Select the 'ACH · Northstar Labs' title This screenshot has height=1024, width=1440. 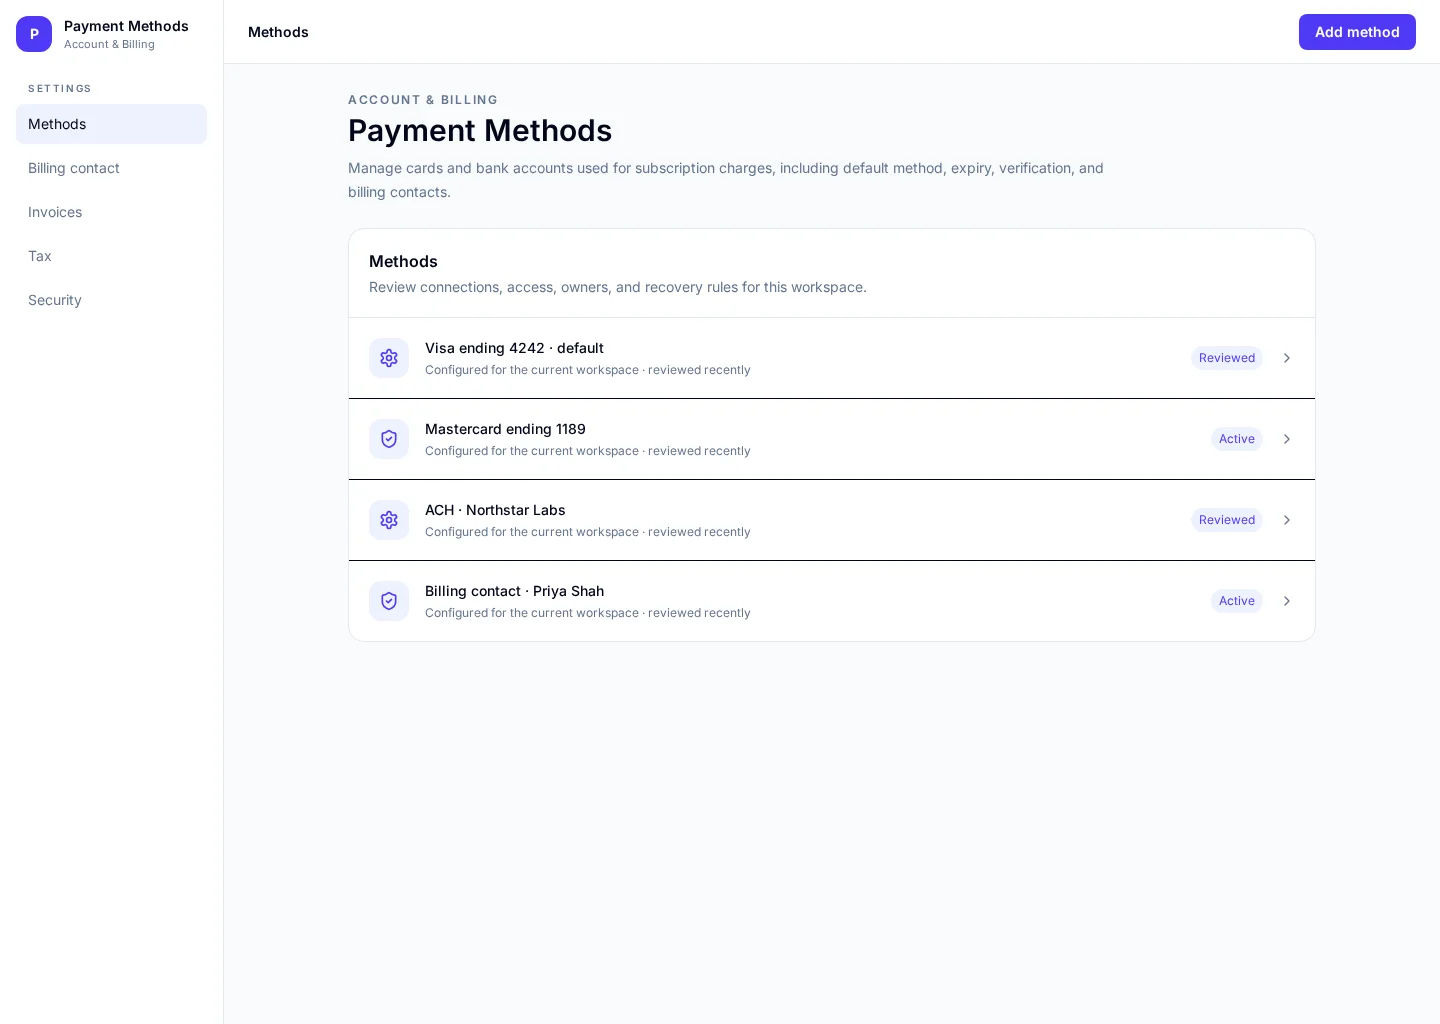pos(495,510)
